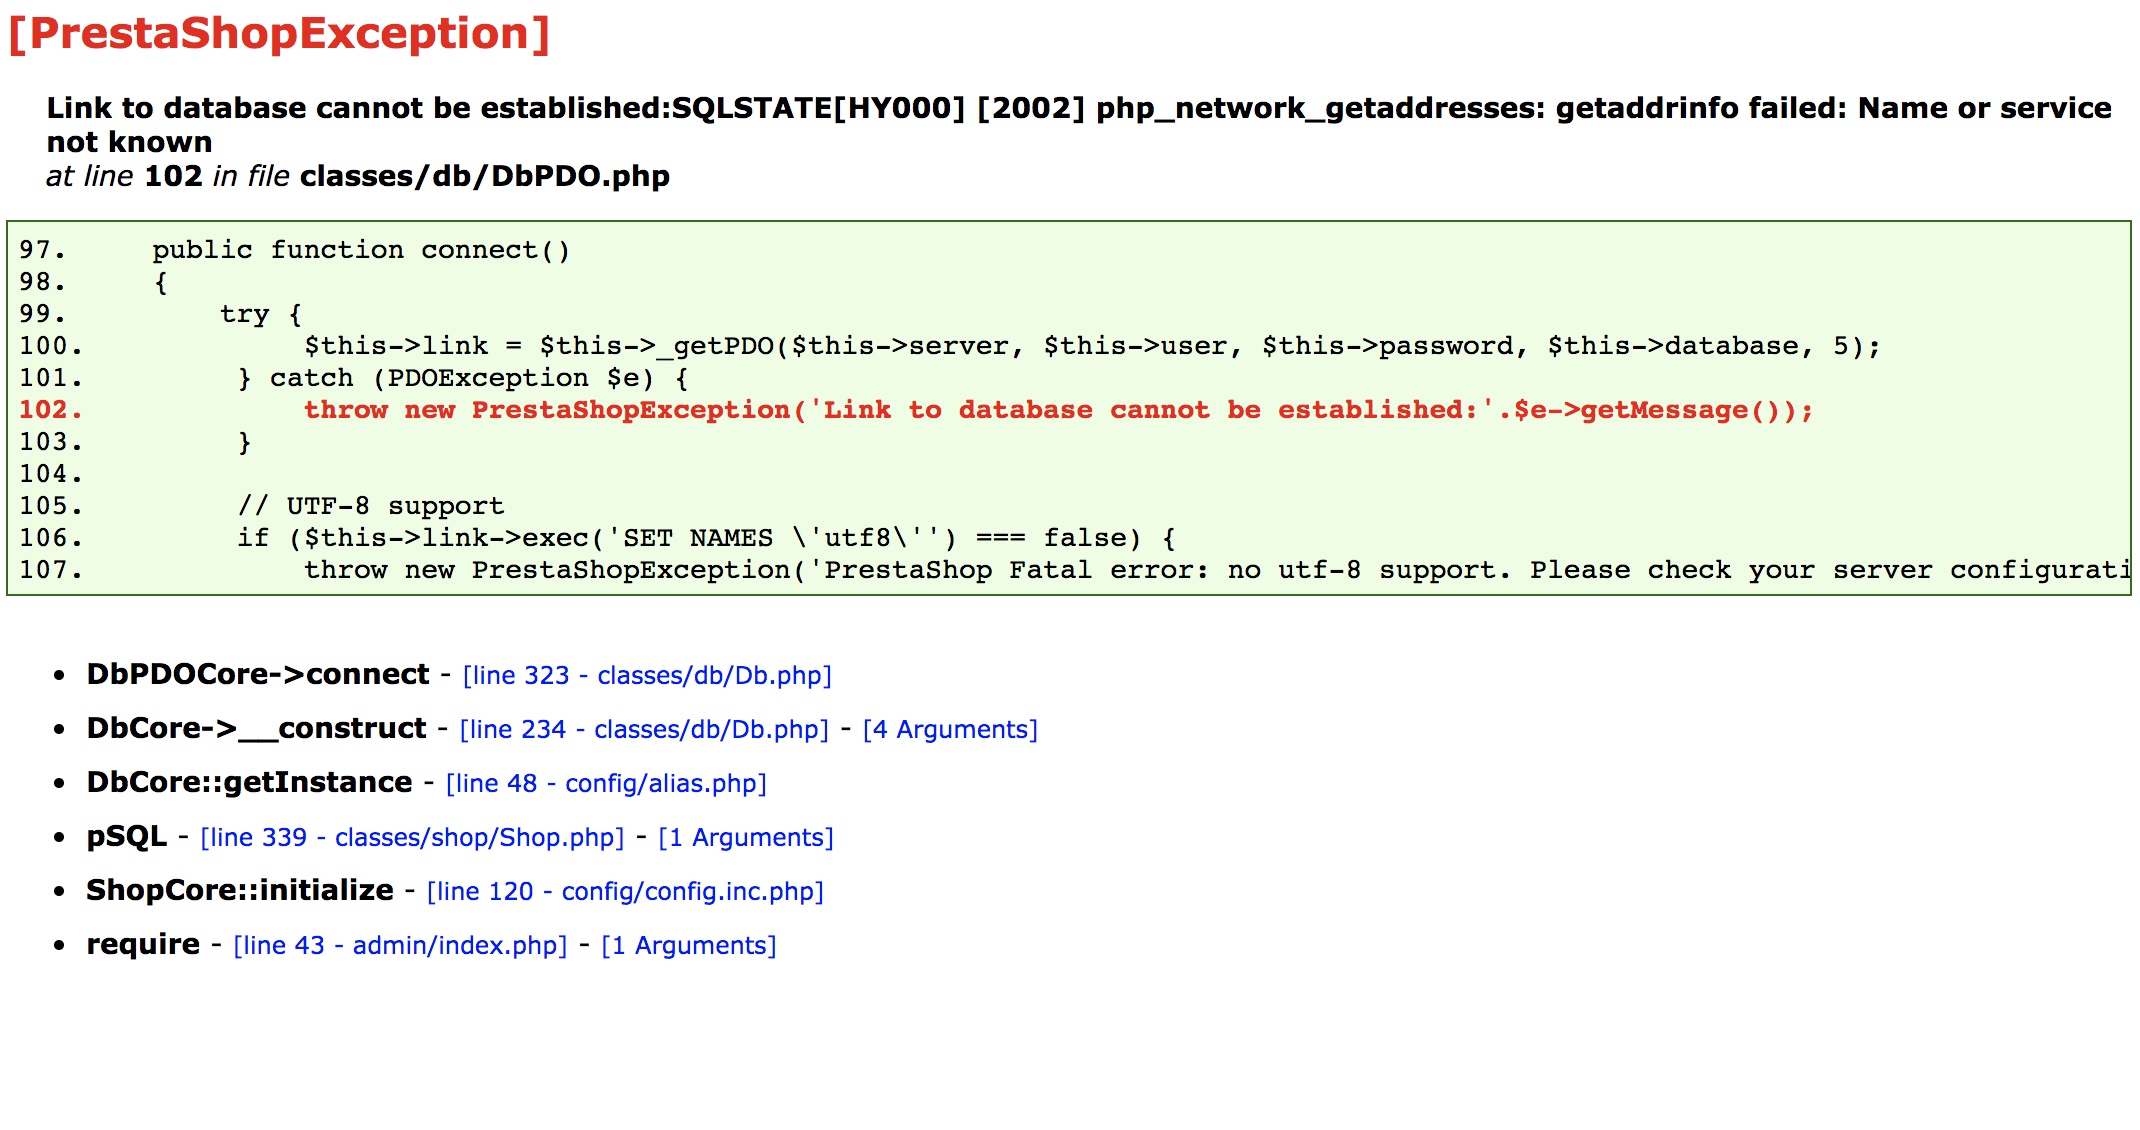Open the line 339 classes/shop/Shop.php link
This screenshot has width=2140, height=1130.
point(412,838)
